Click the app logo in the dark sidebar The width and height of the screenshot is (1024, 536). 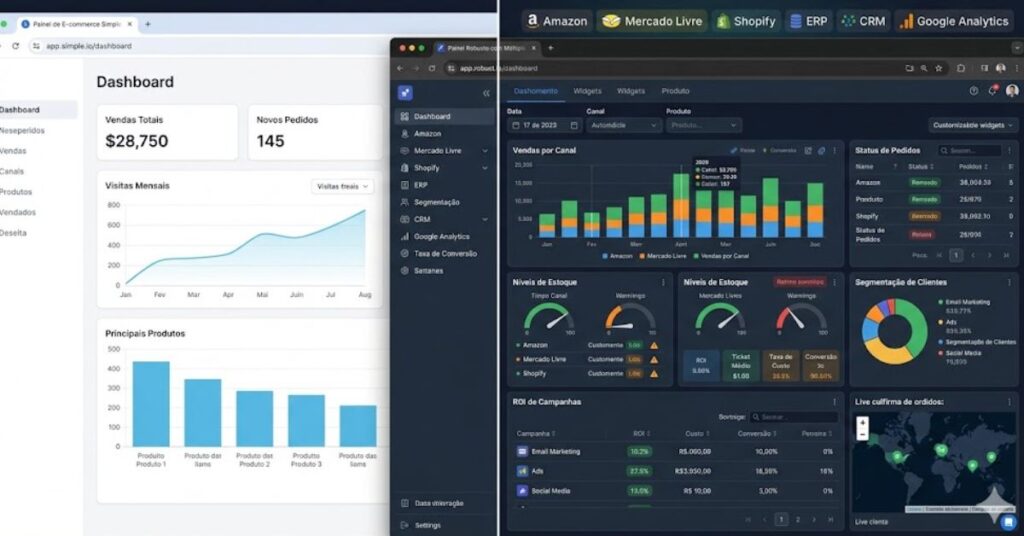point(405,93)
